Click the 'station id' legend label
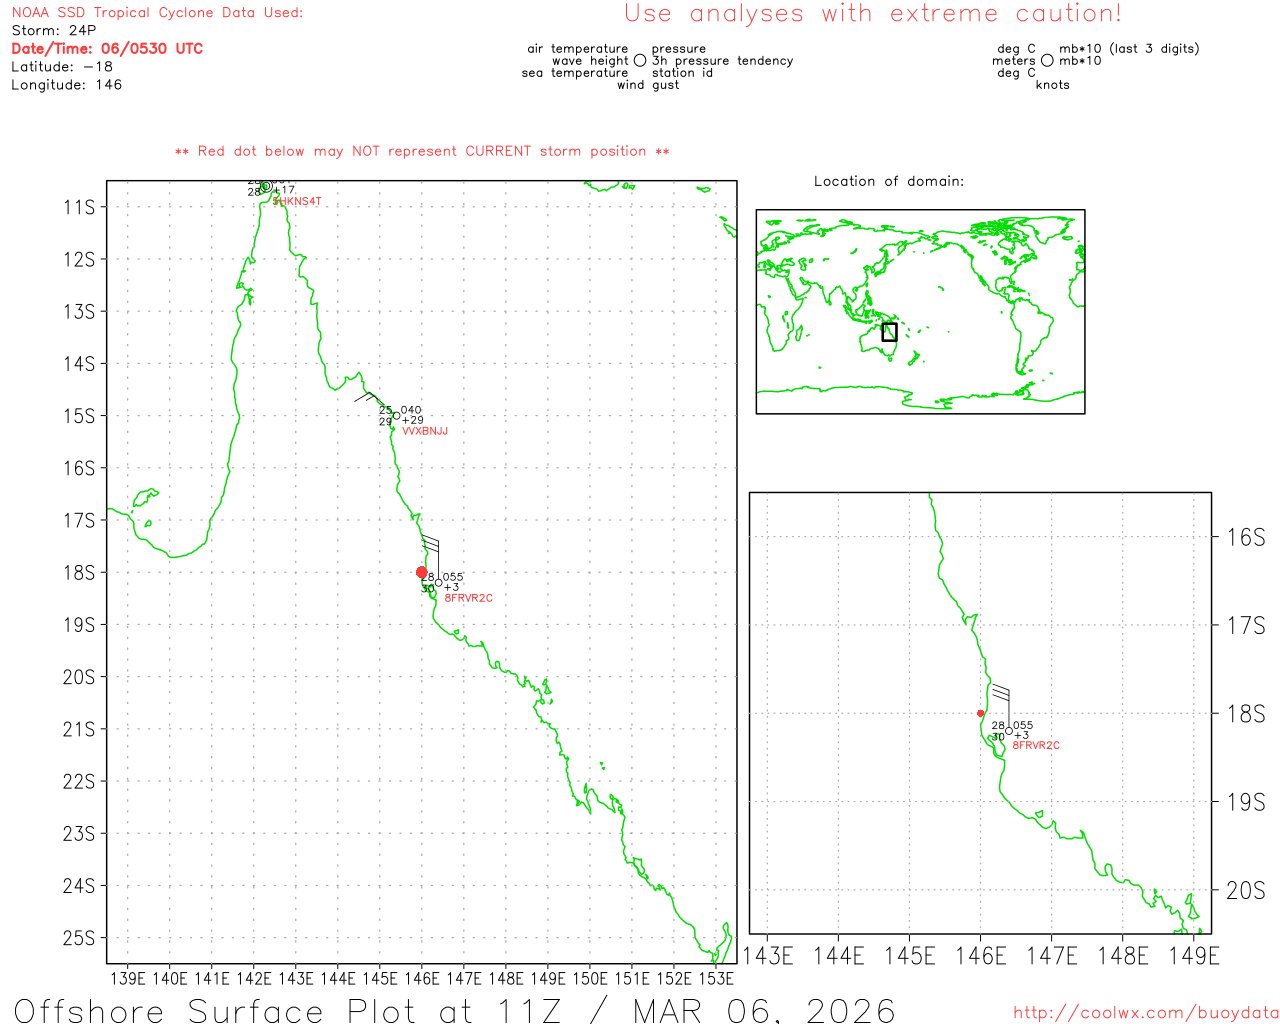1280x1024 pixels. point(682,73)
